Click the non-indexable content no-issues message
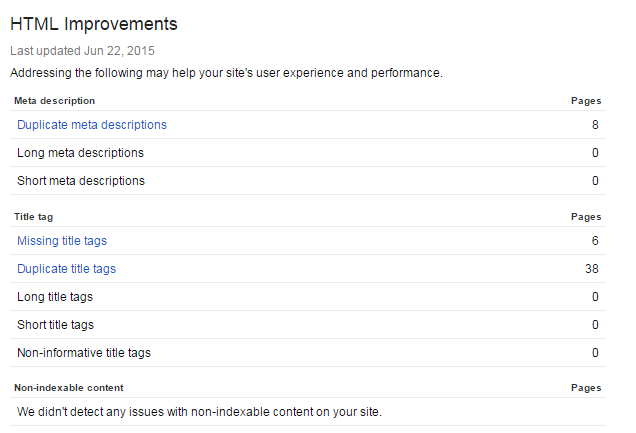This screenshot has width=636, height=433. tap(200, 412)
